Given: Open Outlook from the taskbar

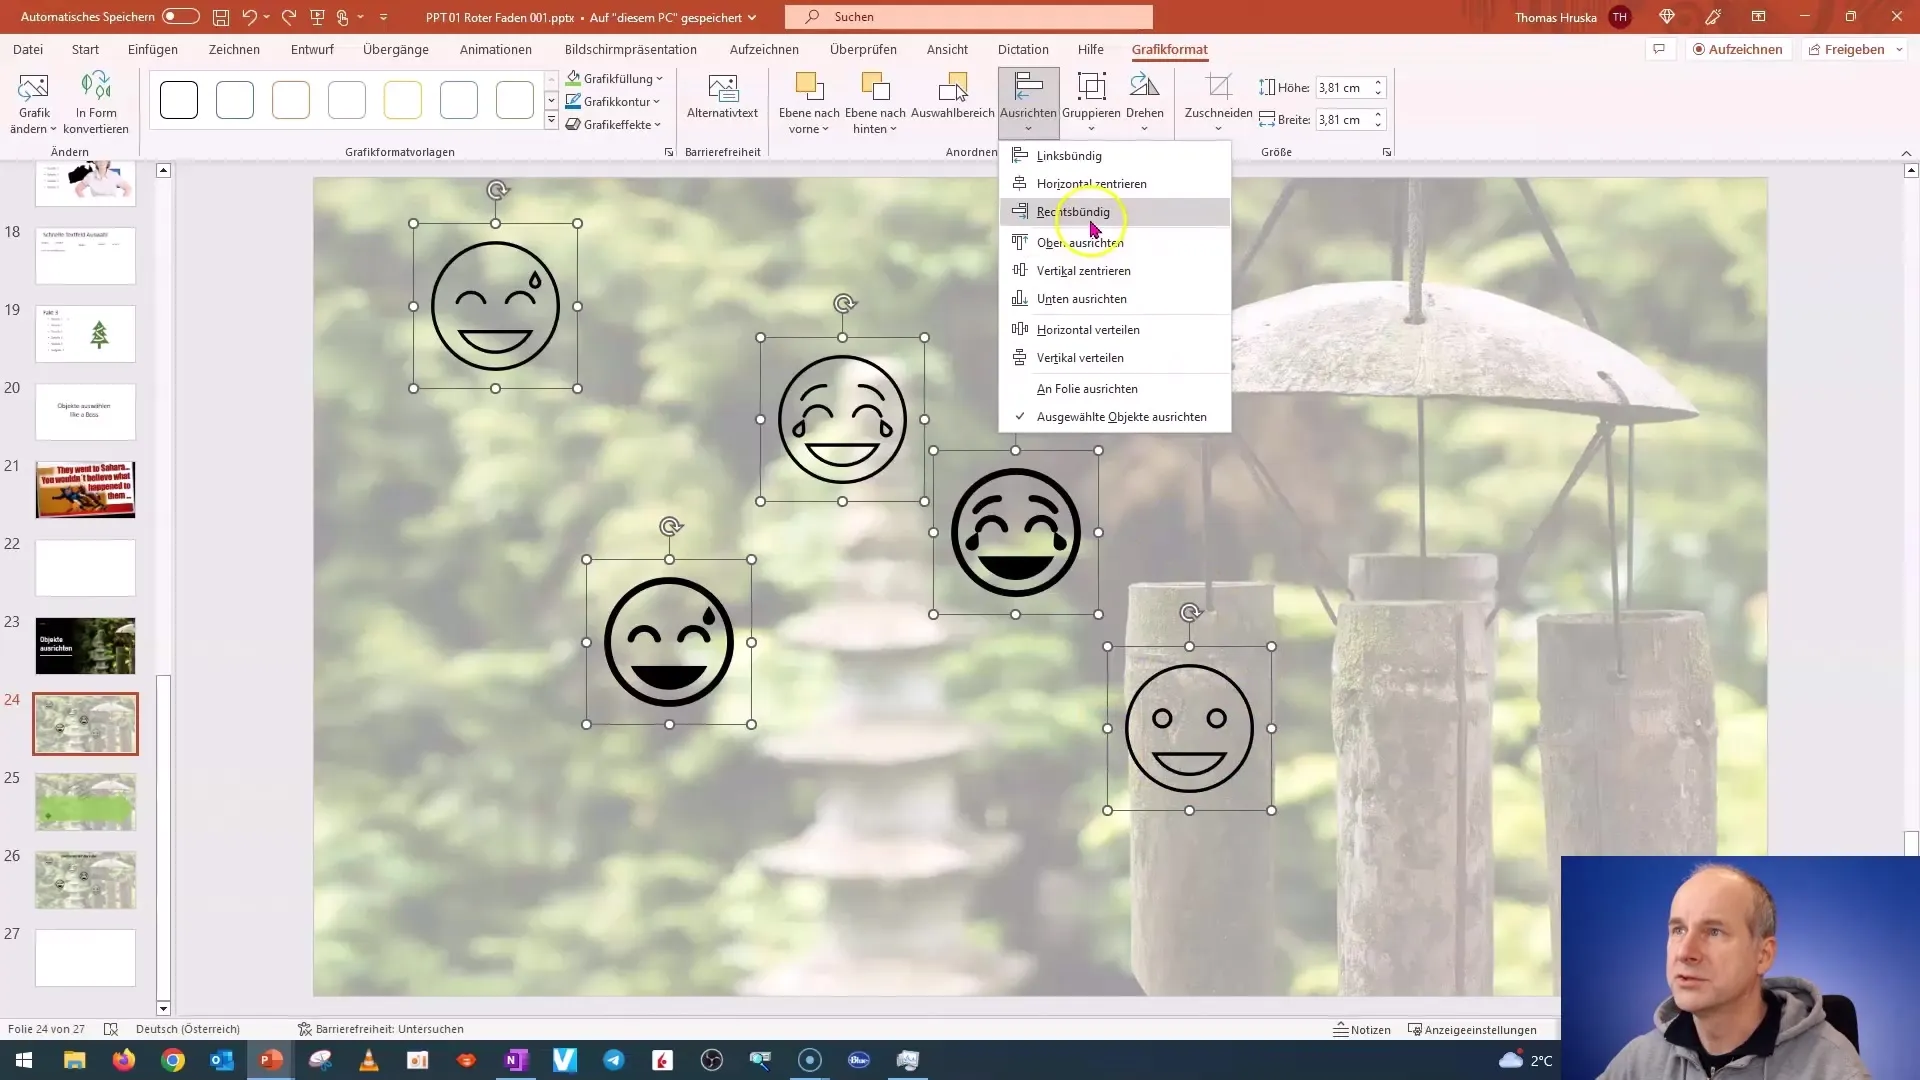Looking at the screenshot, I should click(x=222, y=1060).
